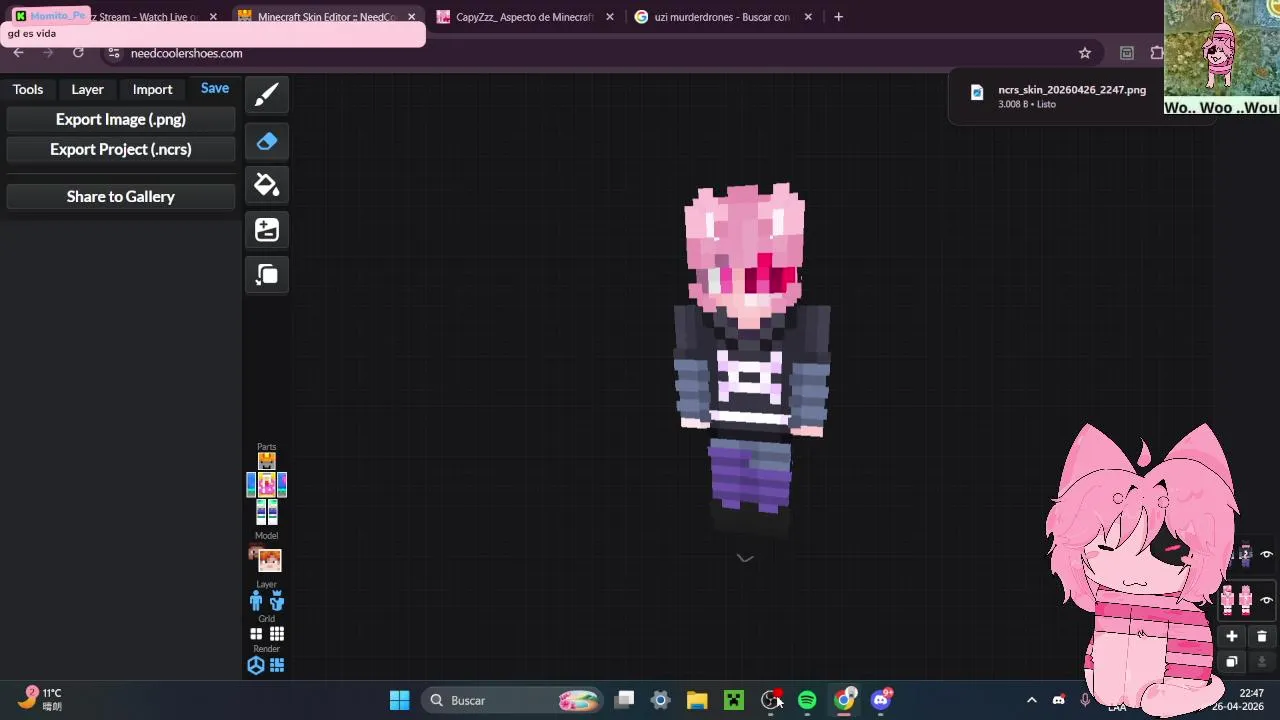Image resolution: width=1280 pixels, height=720 pixels.
Task: Switch to uzi murderdrones search tab
Action: pyautogui.click(x=722, y=17)
